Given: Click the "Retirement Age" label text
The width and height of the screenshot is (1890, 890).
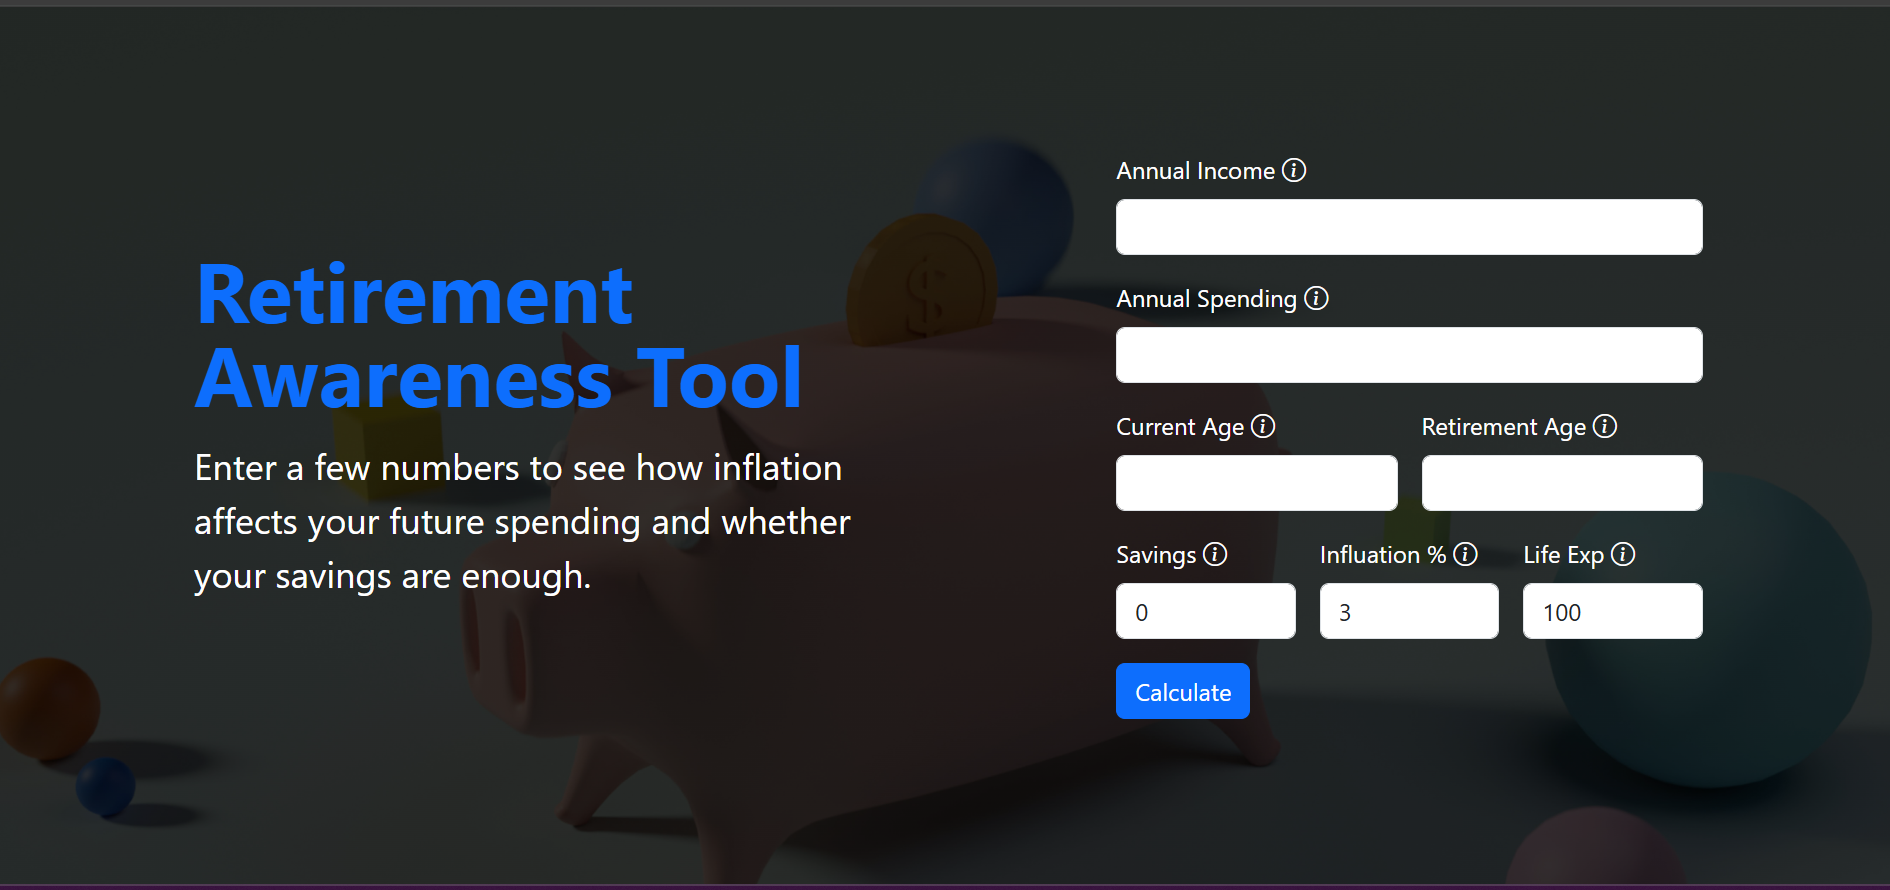Looking at the screenshot, I should [x=1503, y=427].
